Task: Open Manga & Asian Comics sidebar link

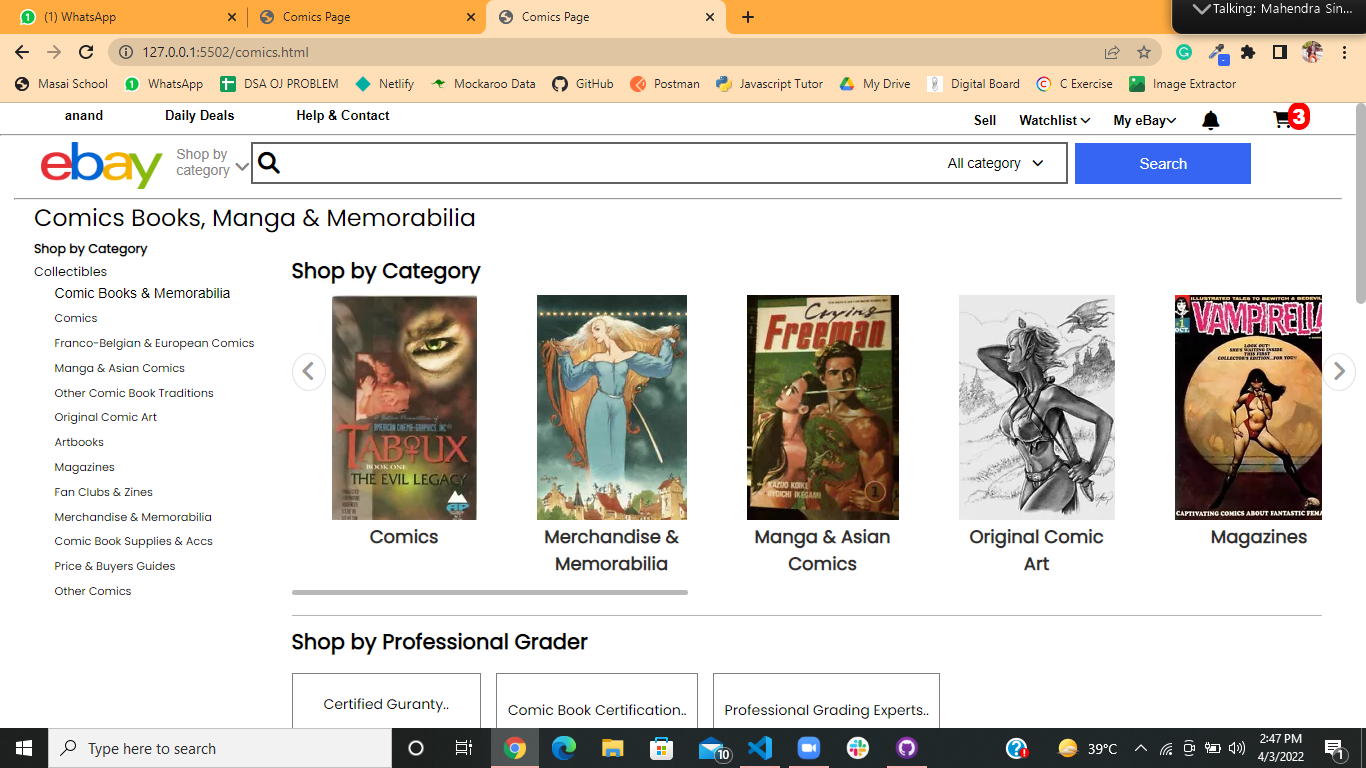Action: (119, 368)
